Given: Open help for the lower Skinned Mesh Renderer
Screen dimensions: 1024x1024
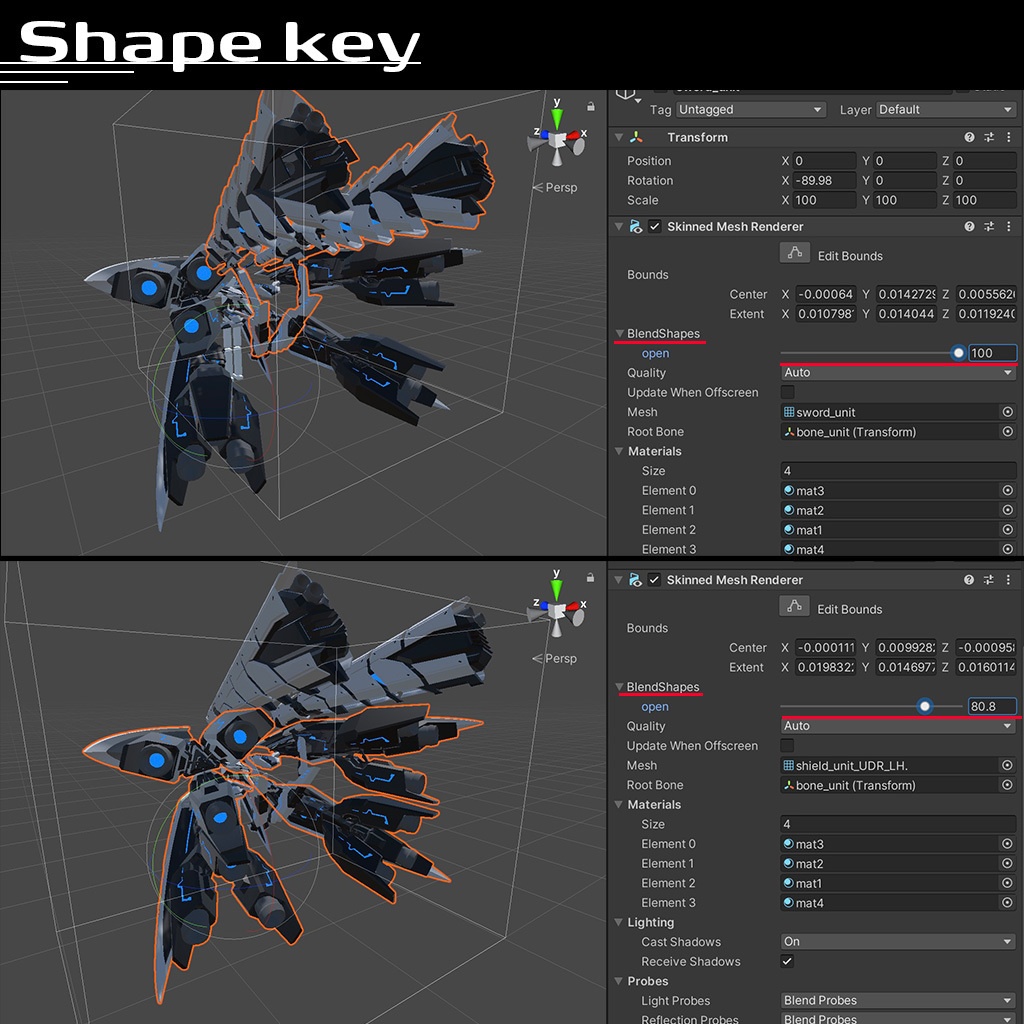Looking at the screenshot, I should tap(968, 580).
